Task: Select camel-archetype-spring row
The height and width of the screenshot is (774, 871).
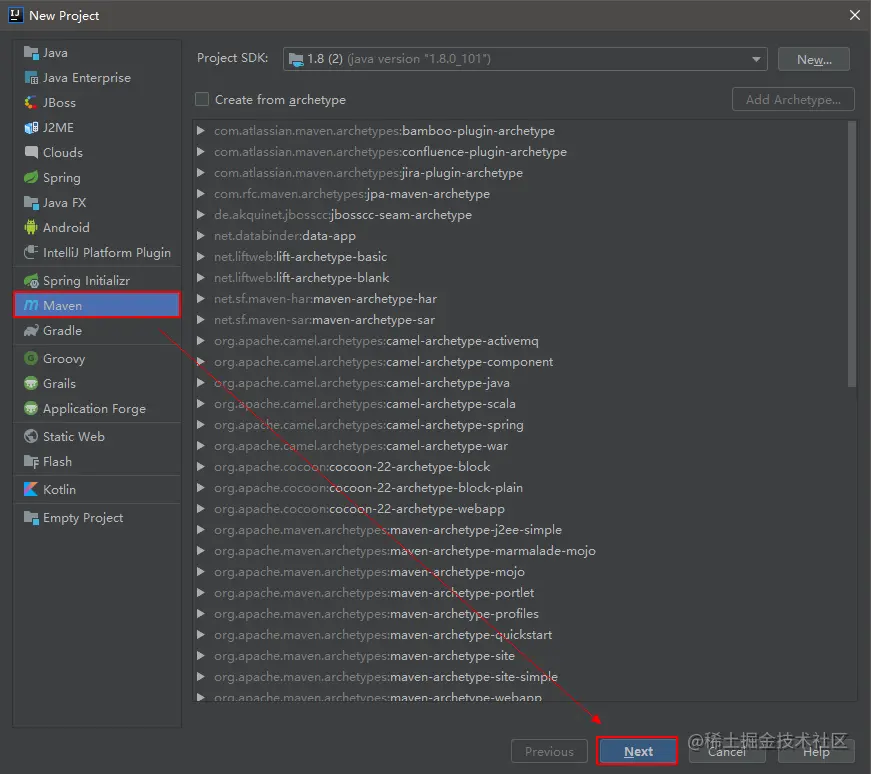Action: click(521, 425)
